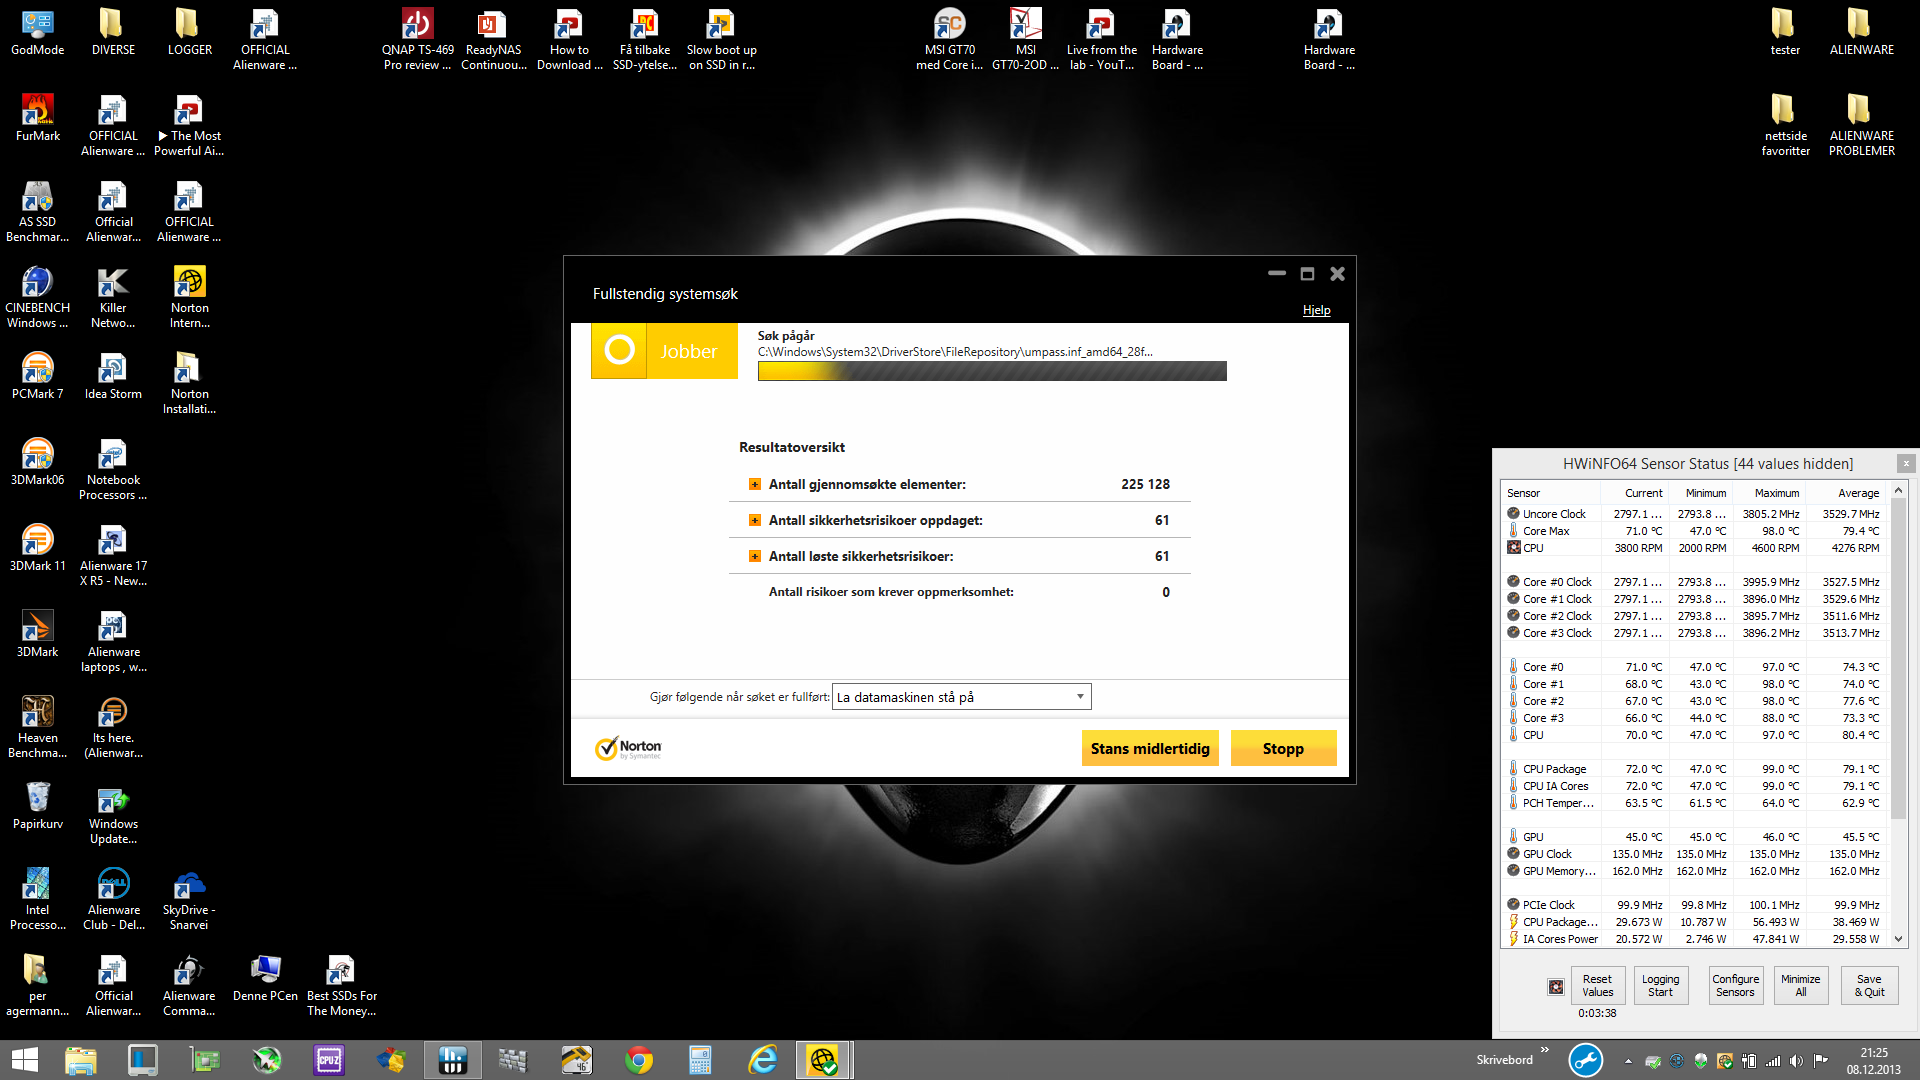Click the Current column header
Image resolution: width=1920 pixels, height=1080 pixels.
(1634, 493)
